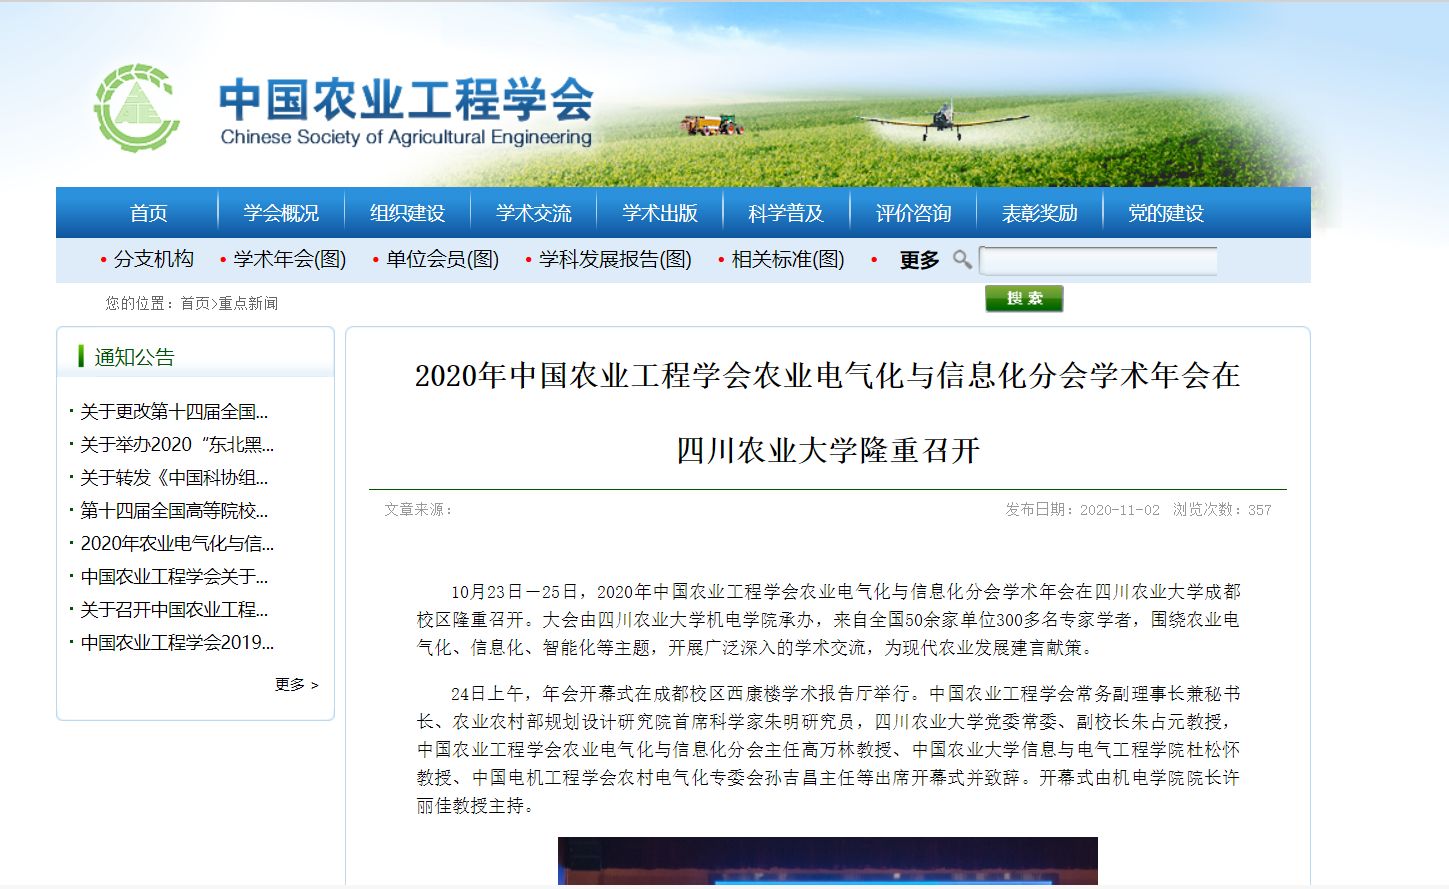The height and width of the screenshot is (889, 1449).
Task: Open 党的建设 menu item
Action: pos(1166,213)
